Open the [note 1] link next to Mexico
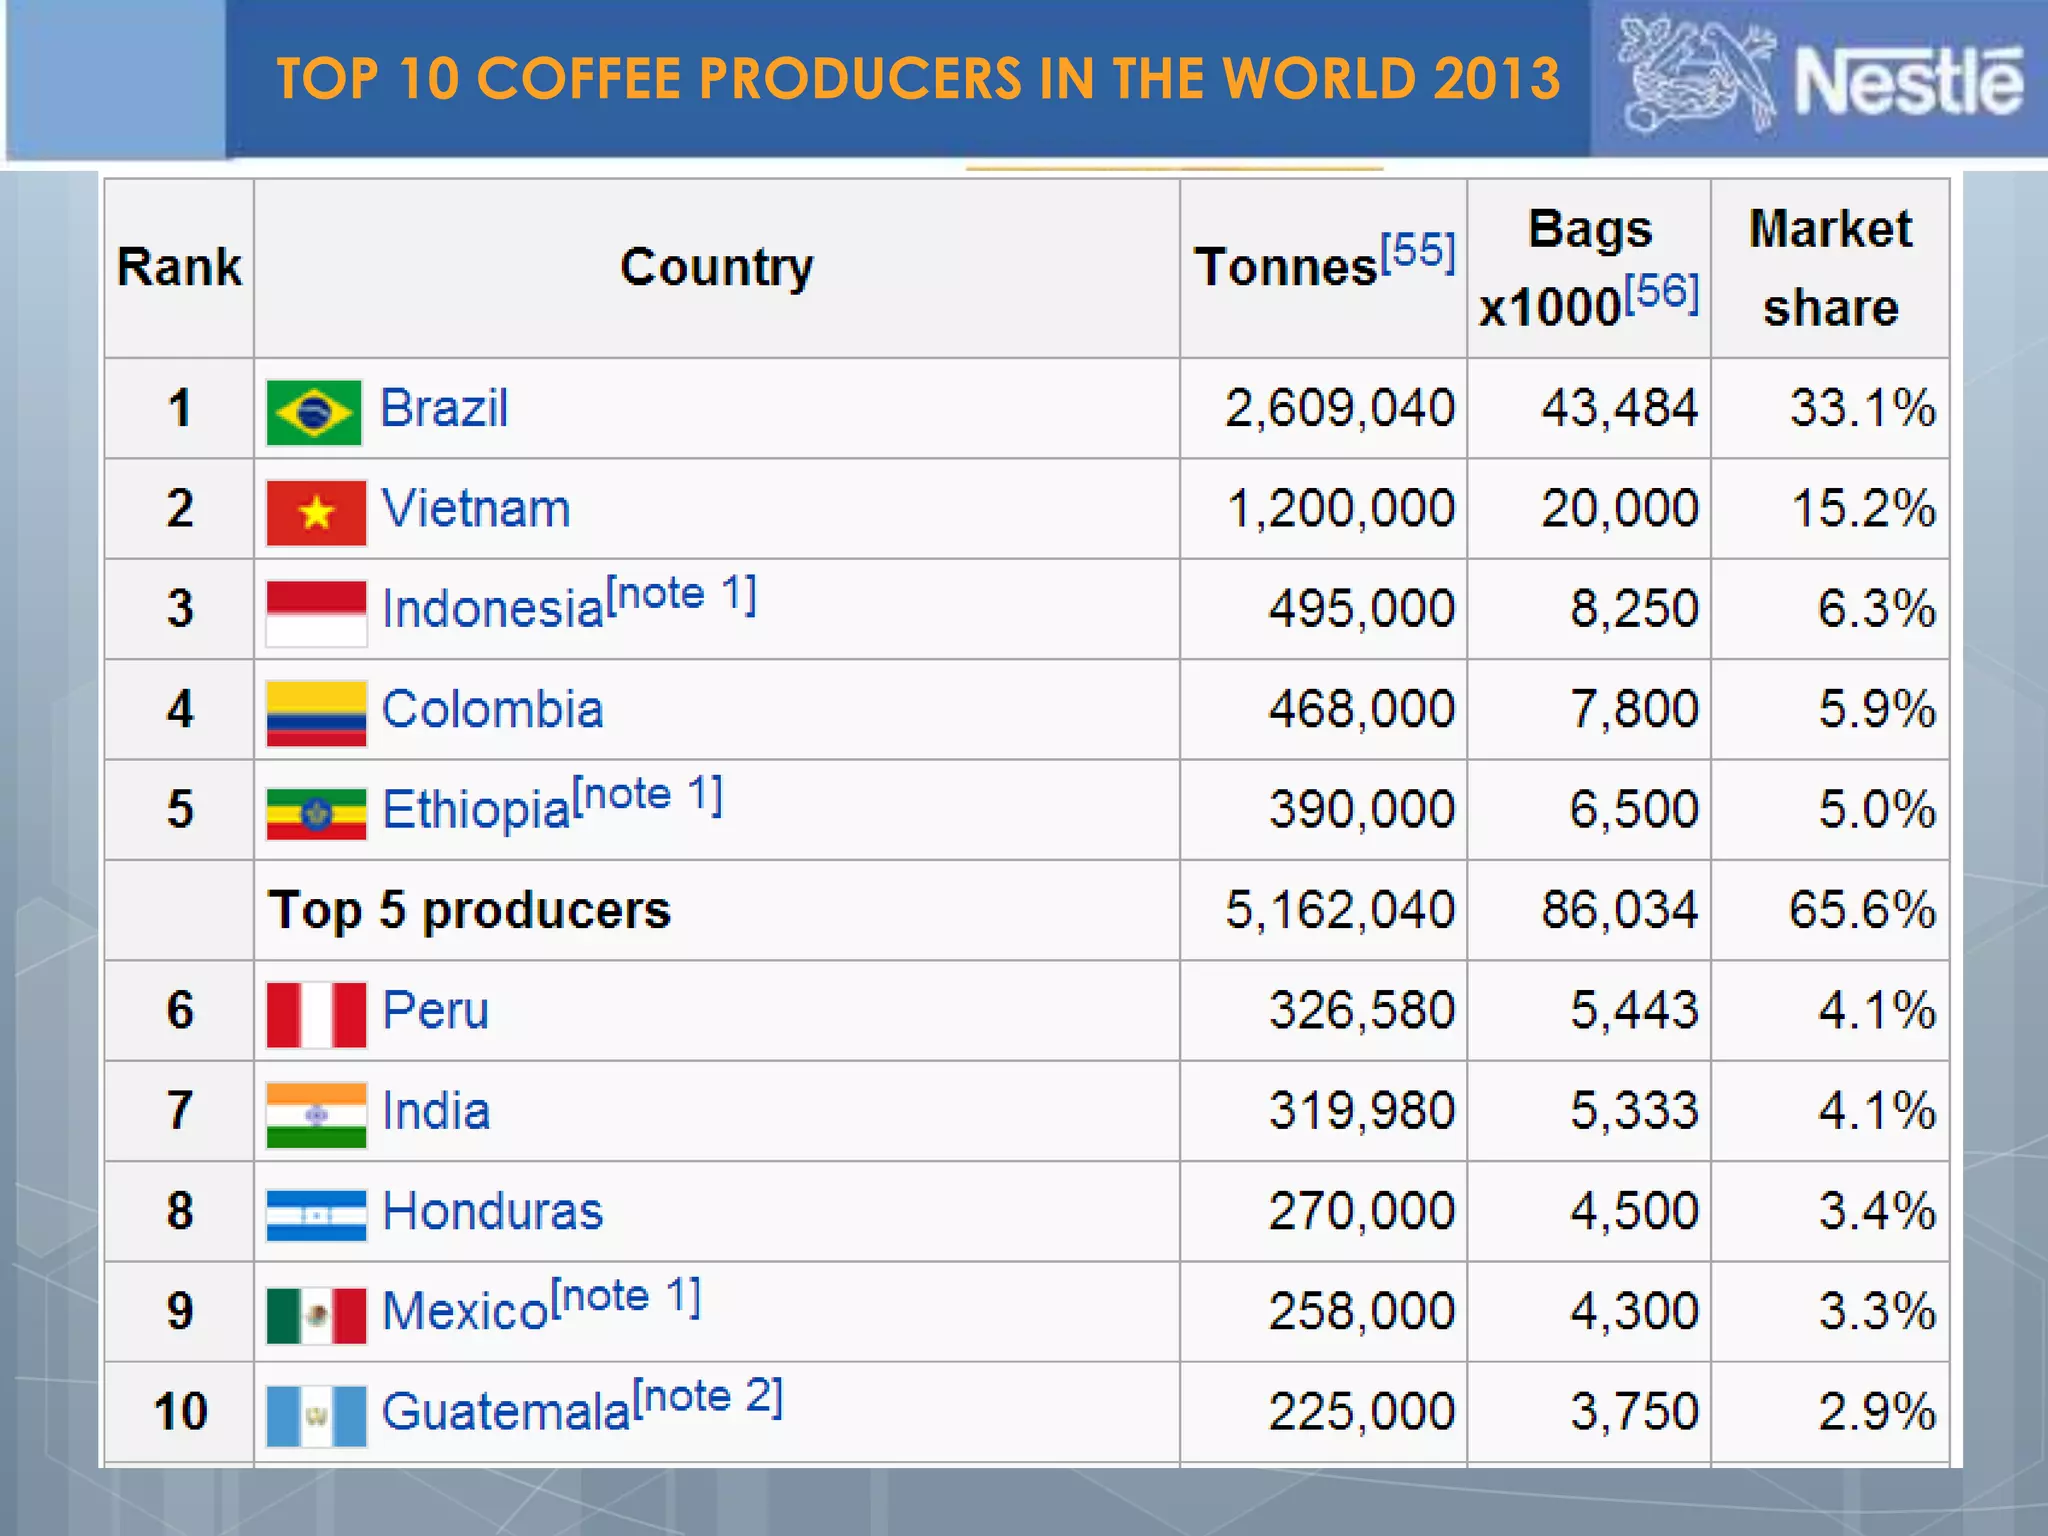The height and width of the screenshot is (1536, 2048). point(627,1297)
